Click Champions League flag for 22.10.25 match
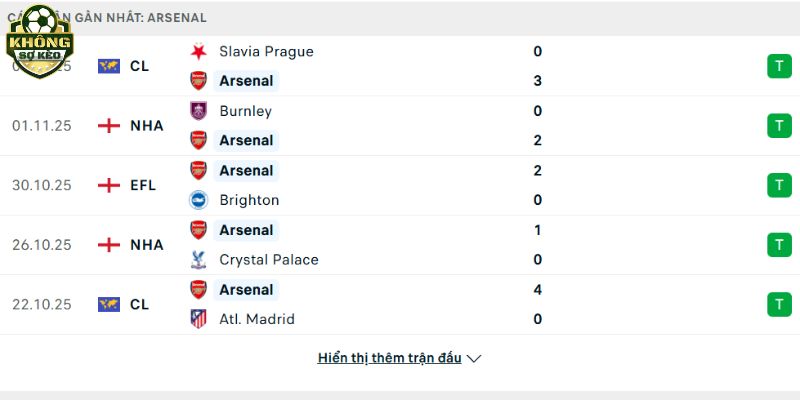 [x=109, y=304]
